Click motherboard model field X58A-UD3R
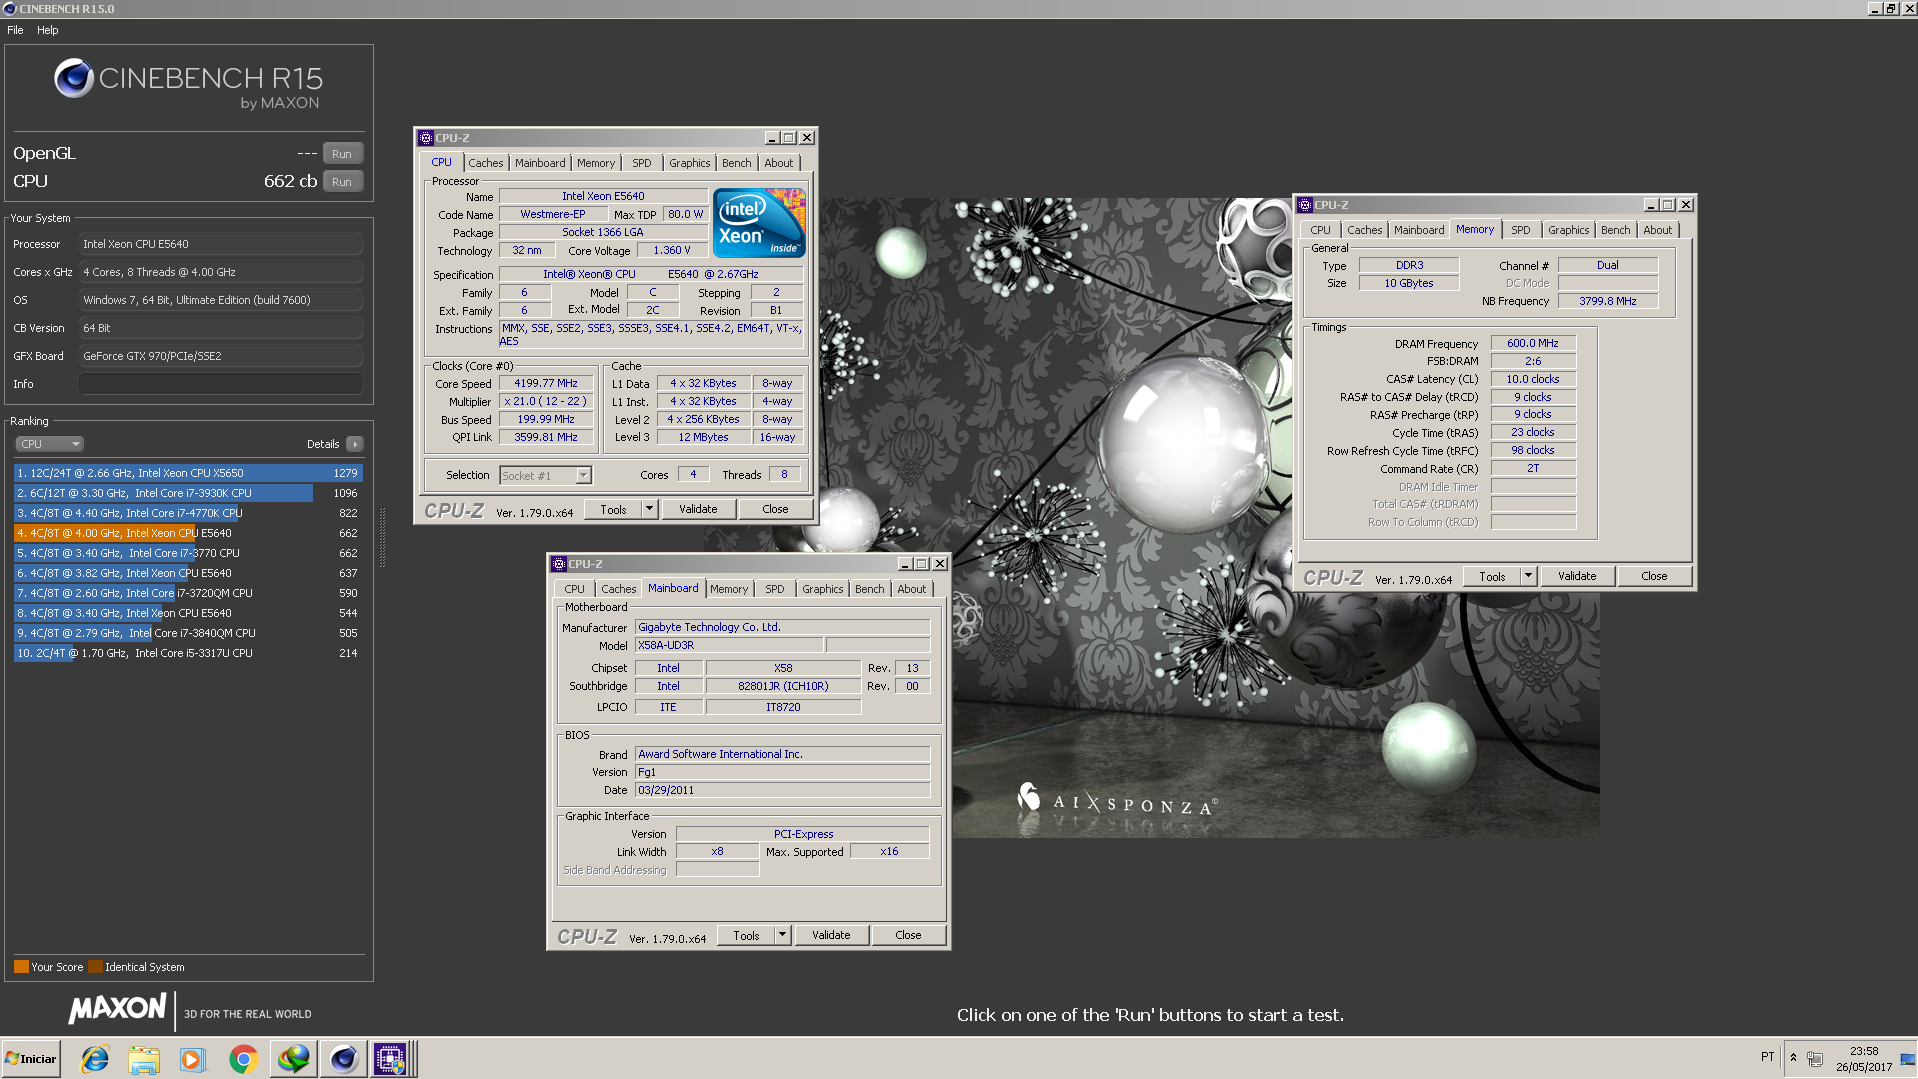This screenshot has width=1918, height=1079. coord(728,645)
